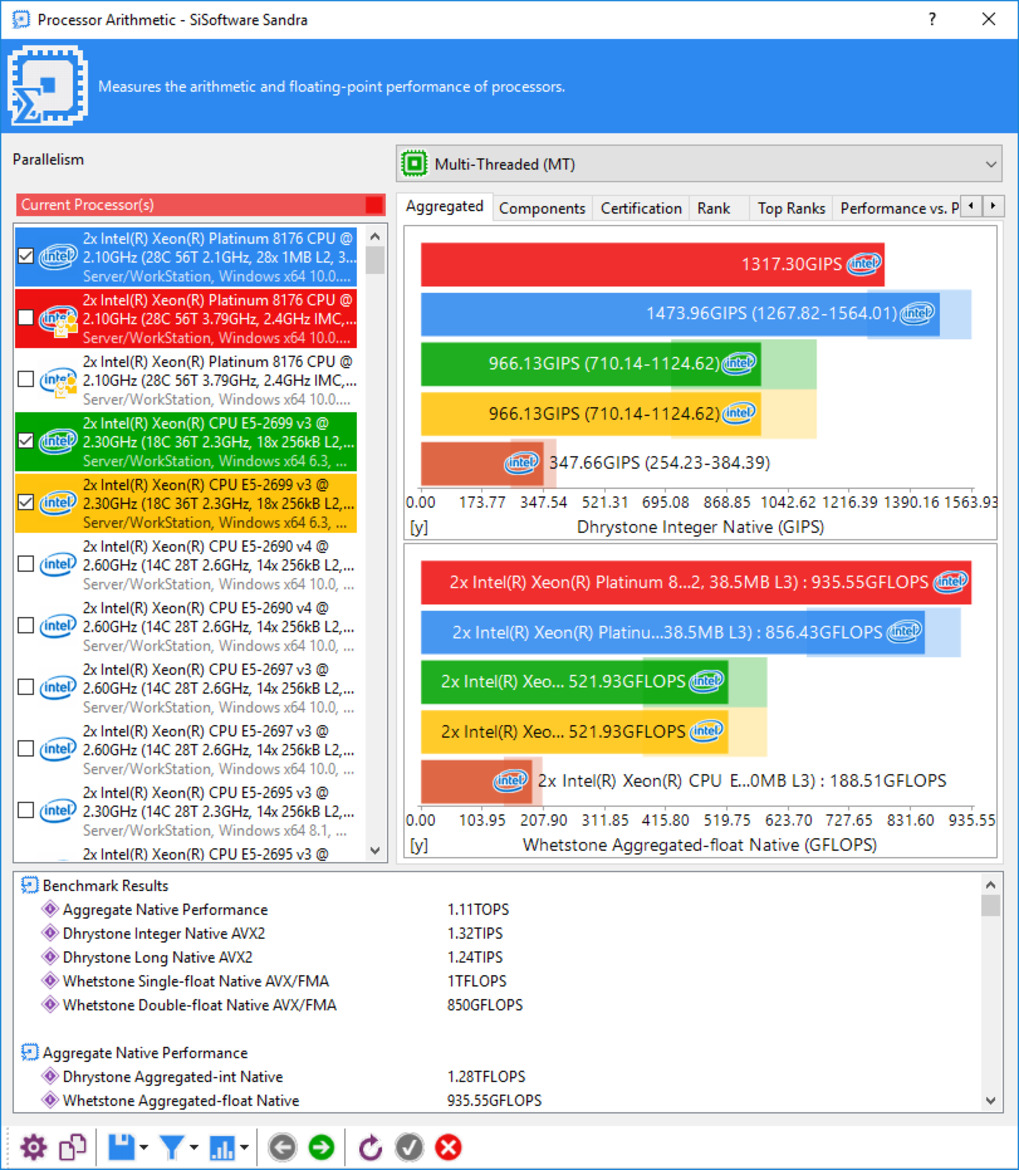1019x1170 pixels.
Task: Expand the save icon dropdown arrow
Action: coord(144,1148)
